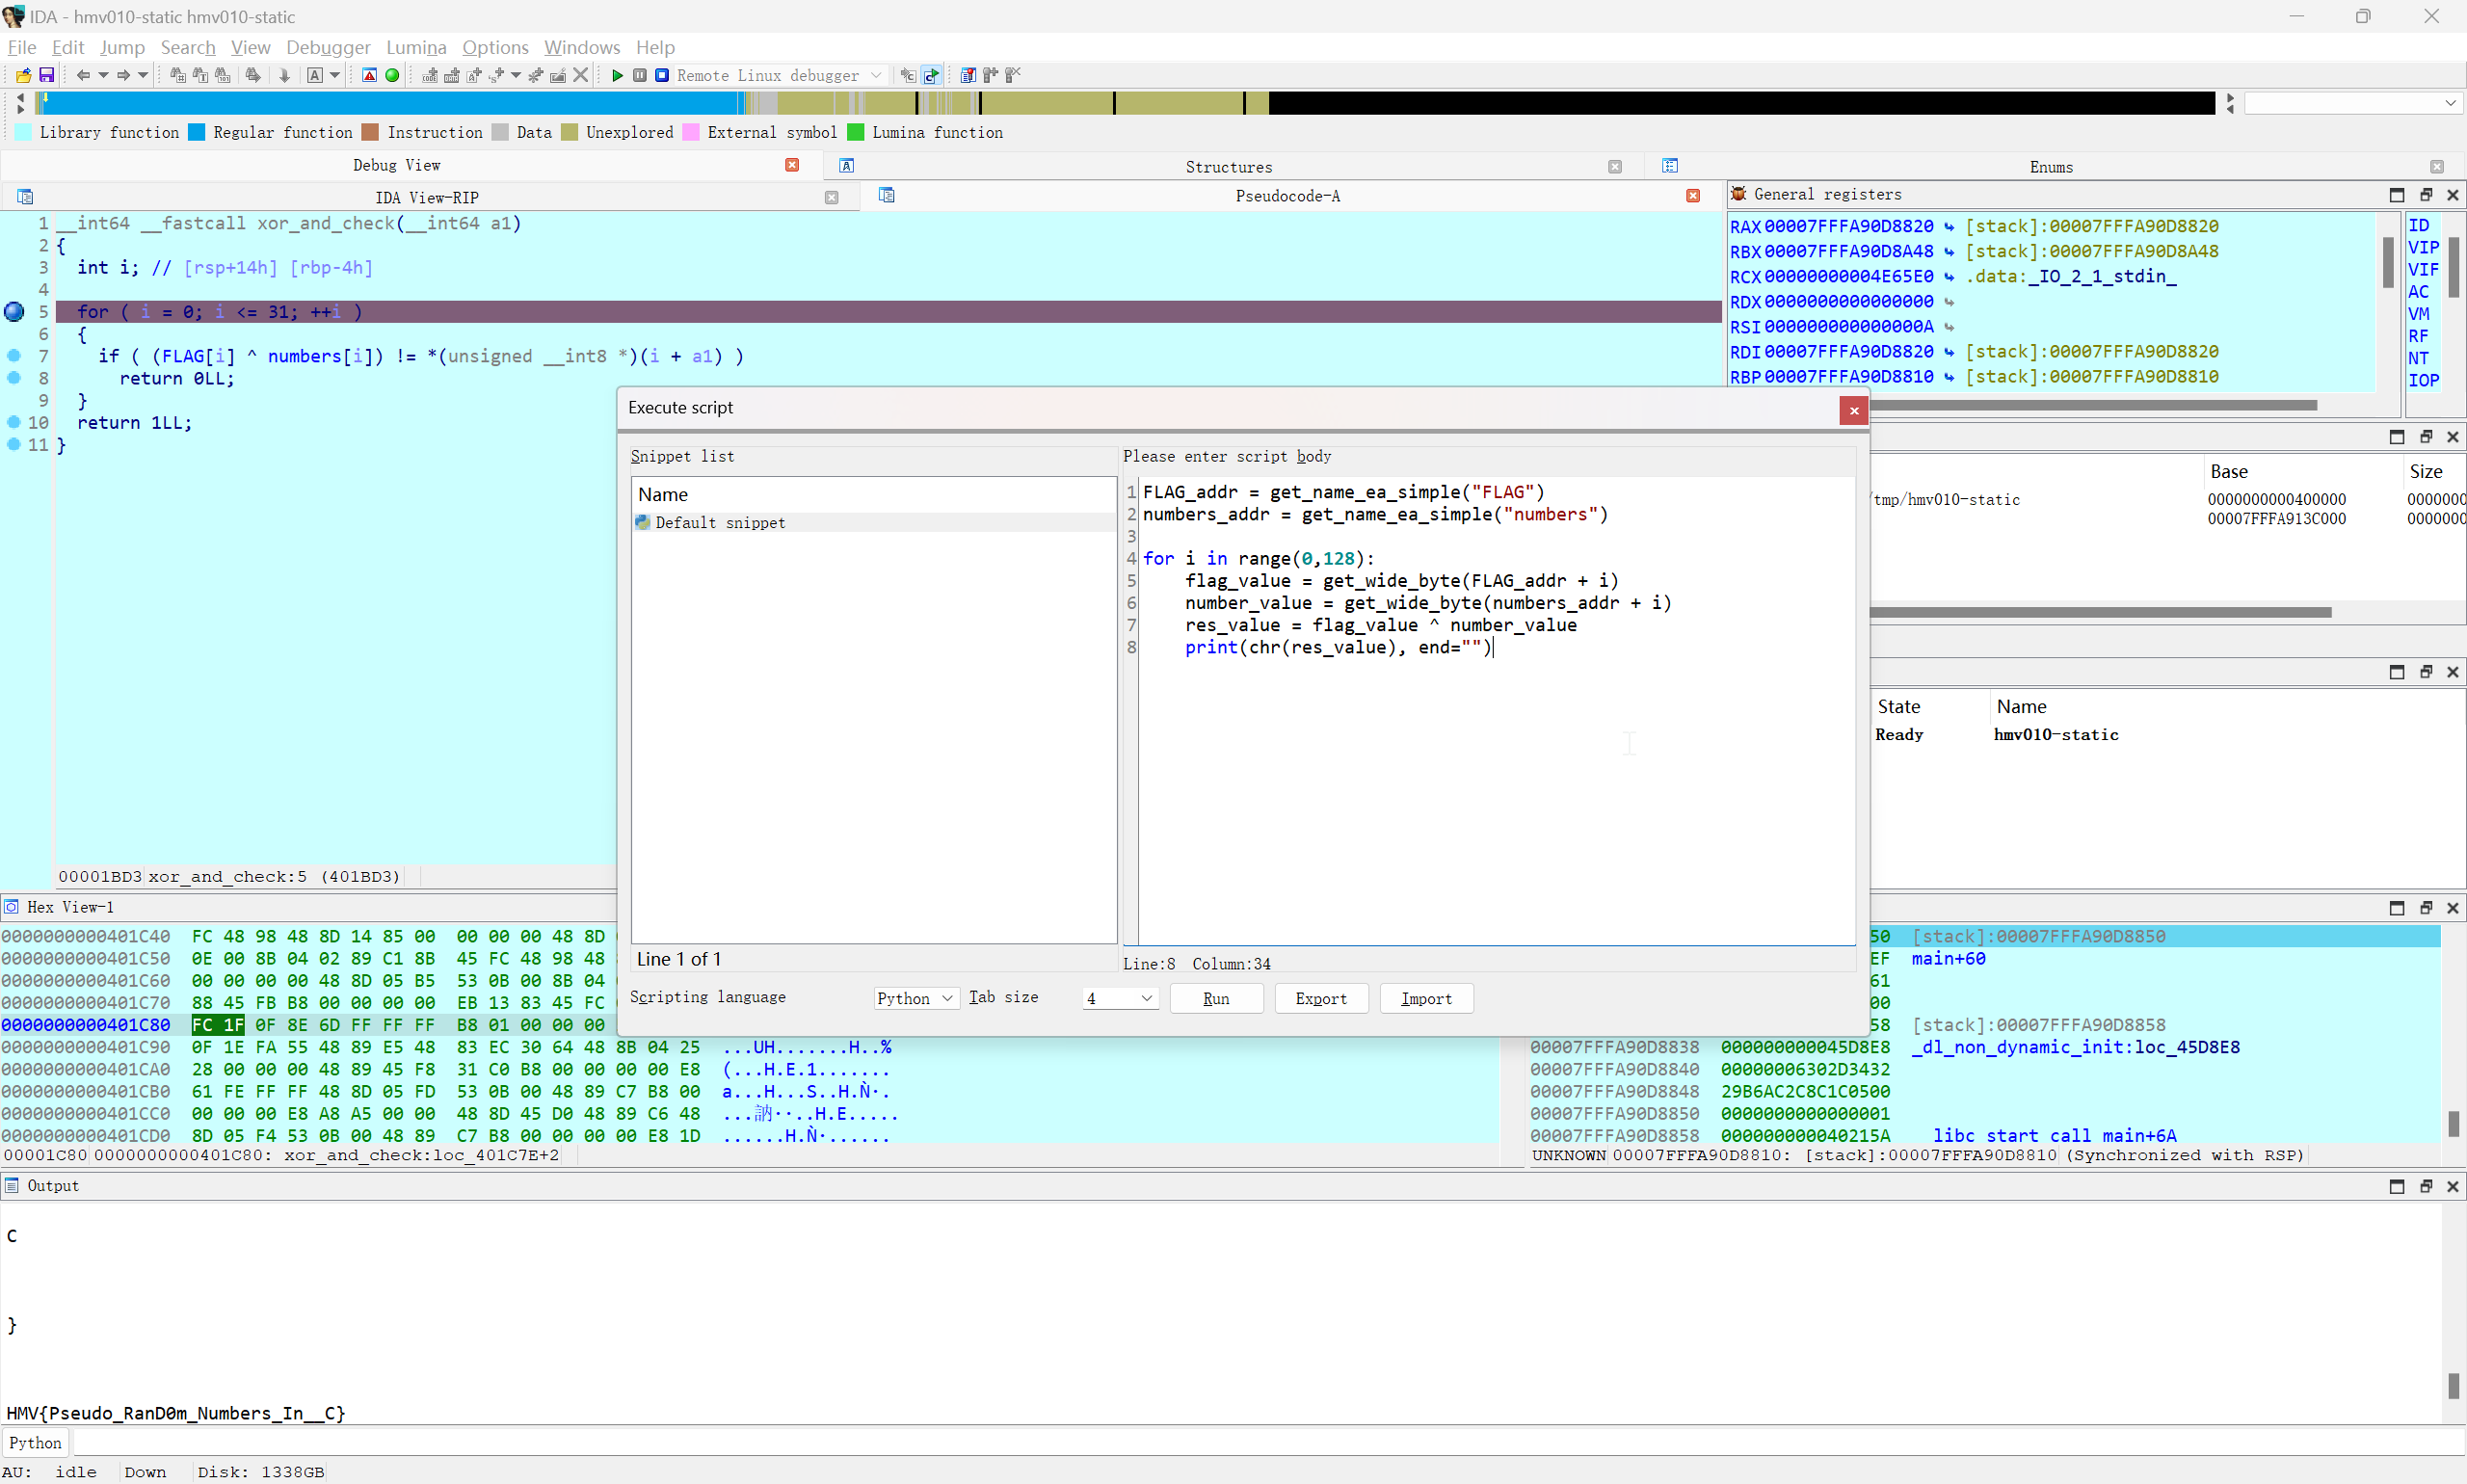Click the Export button
Viewport: 2467px width, 1484px height.
tap(1320, 997)
